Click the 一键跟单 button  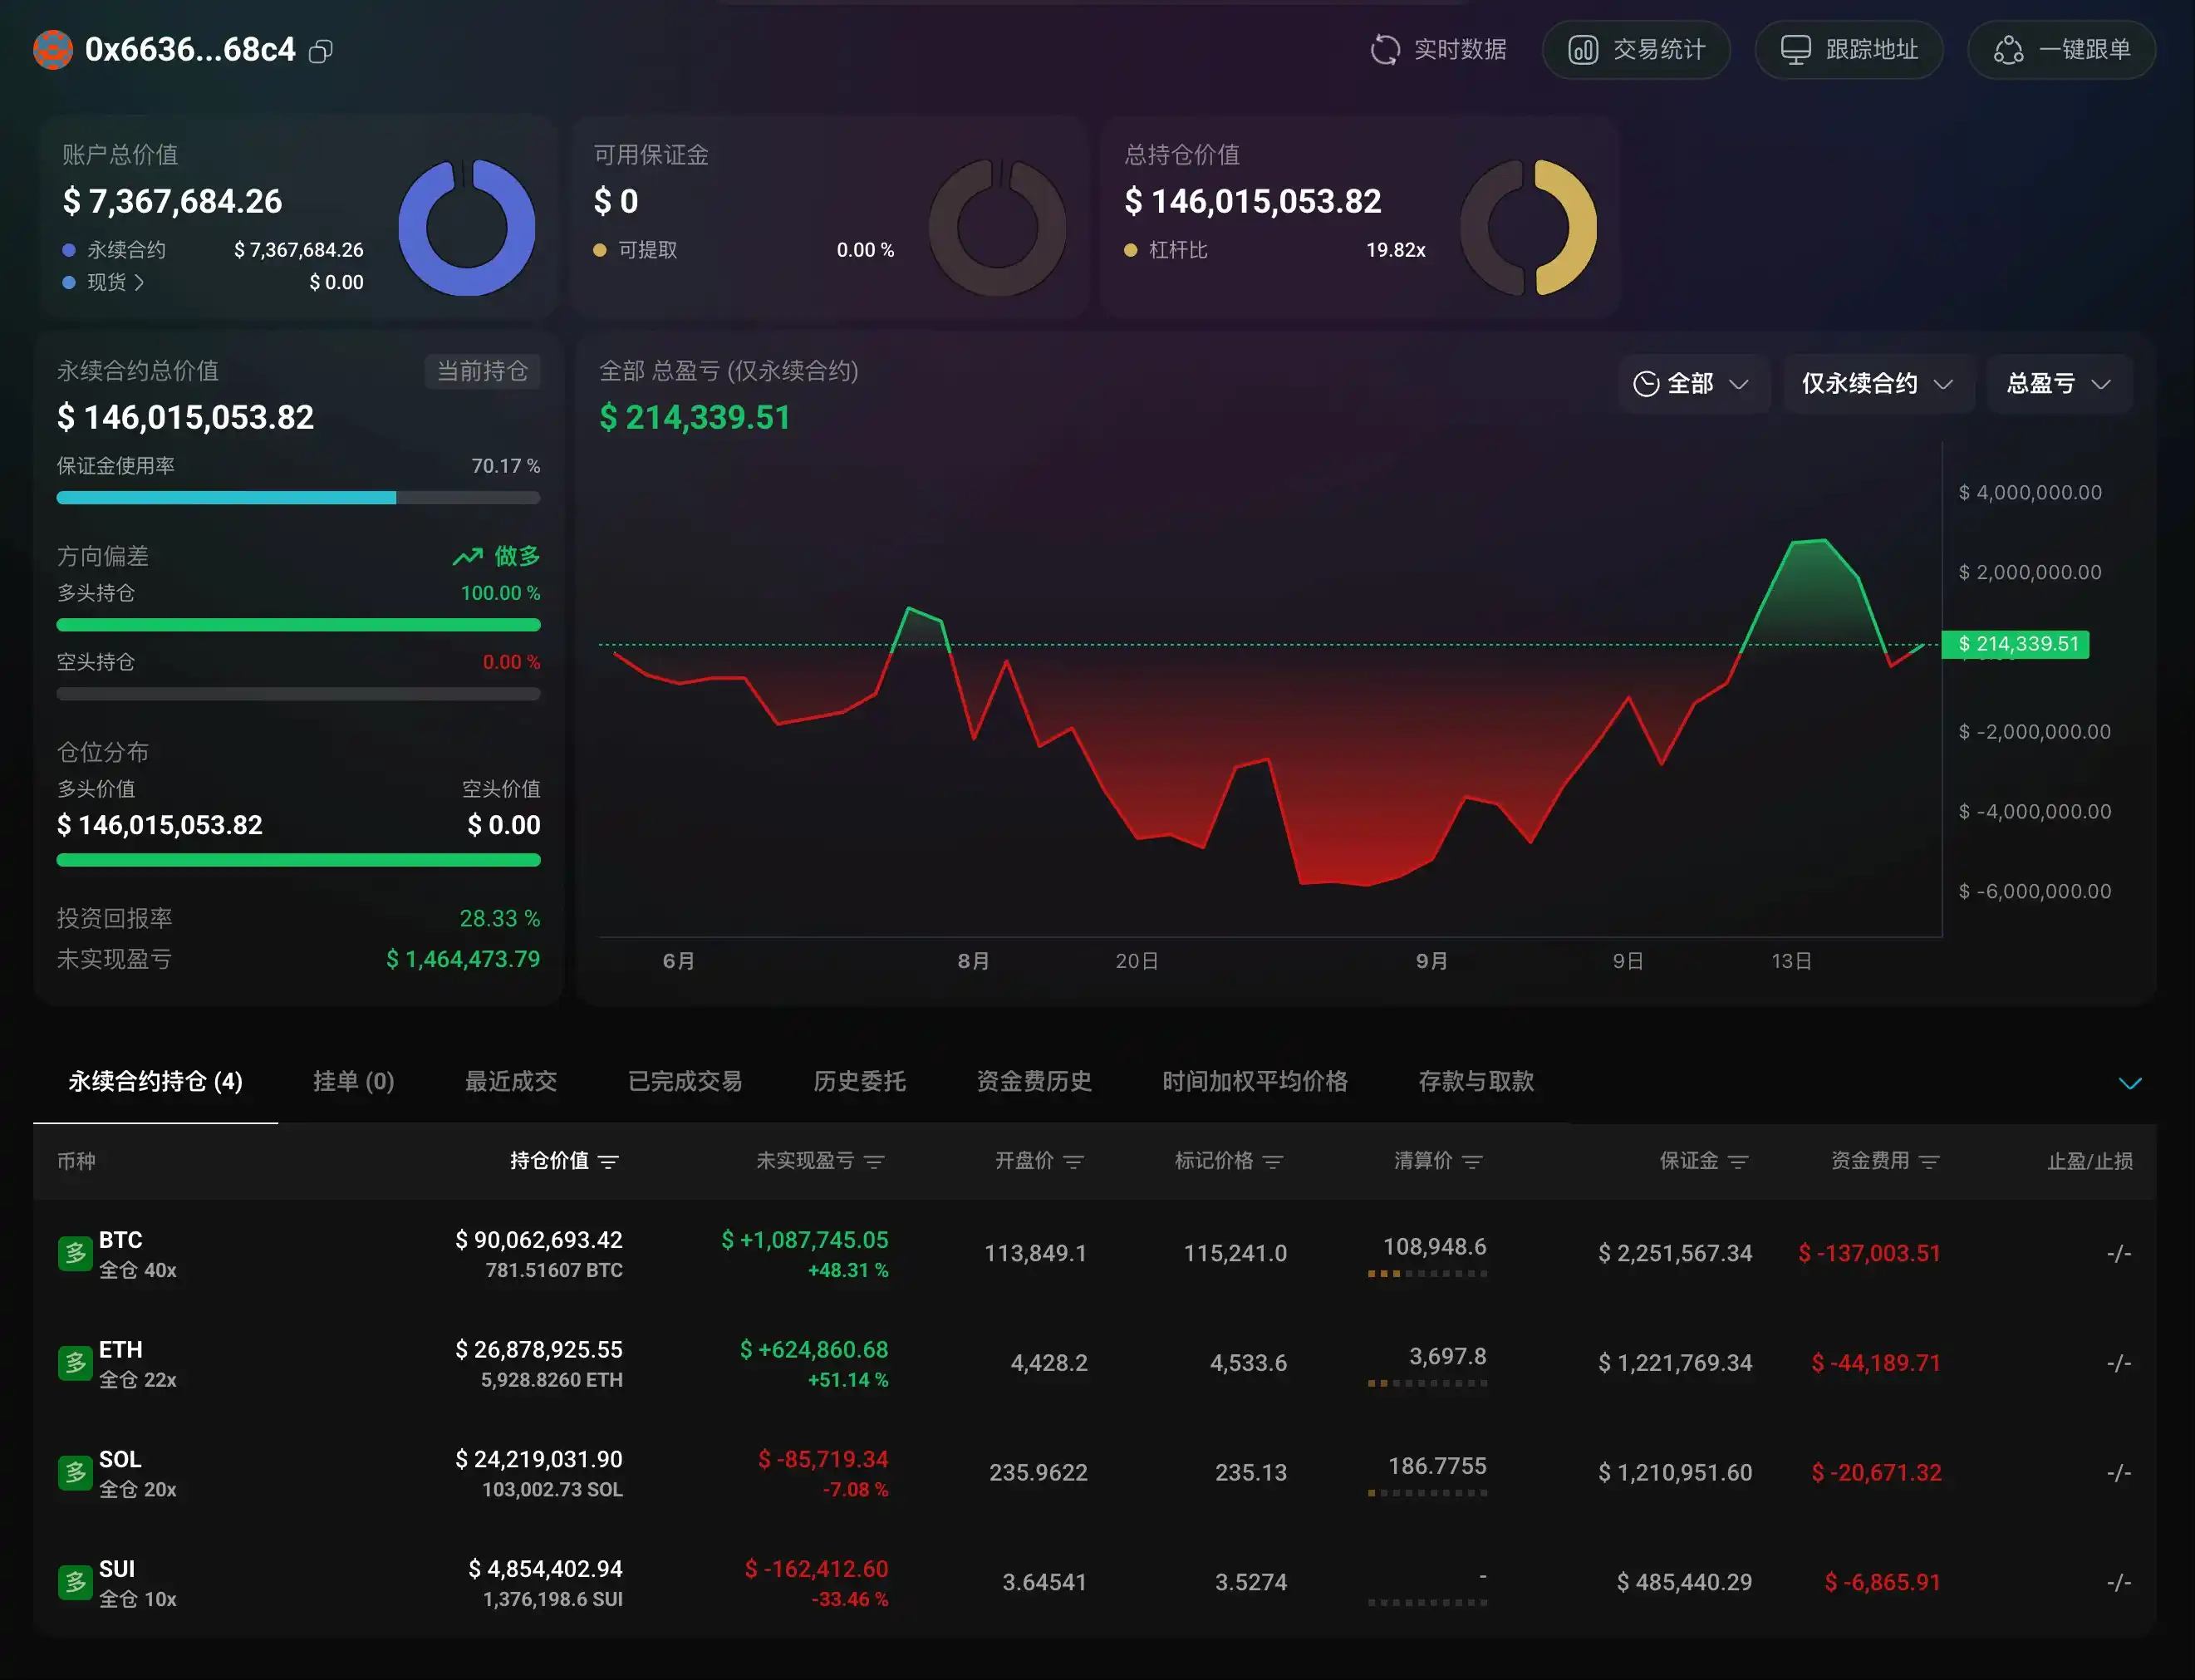2061,49
